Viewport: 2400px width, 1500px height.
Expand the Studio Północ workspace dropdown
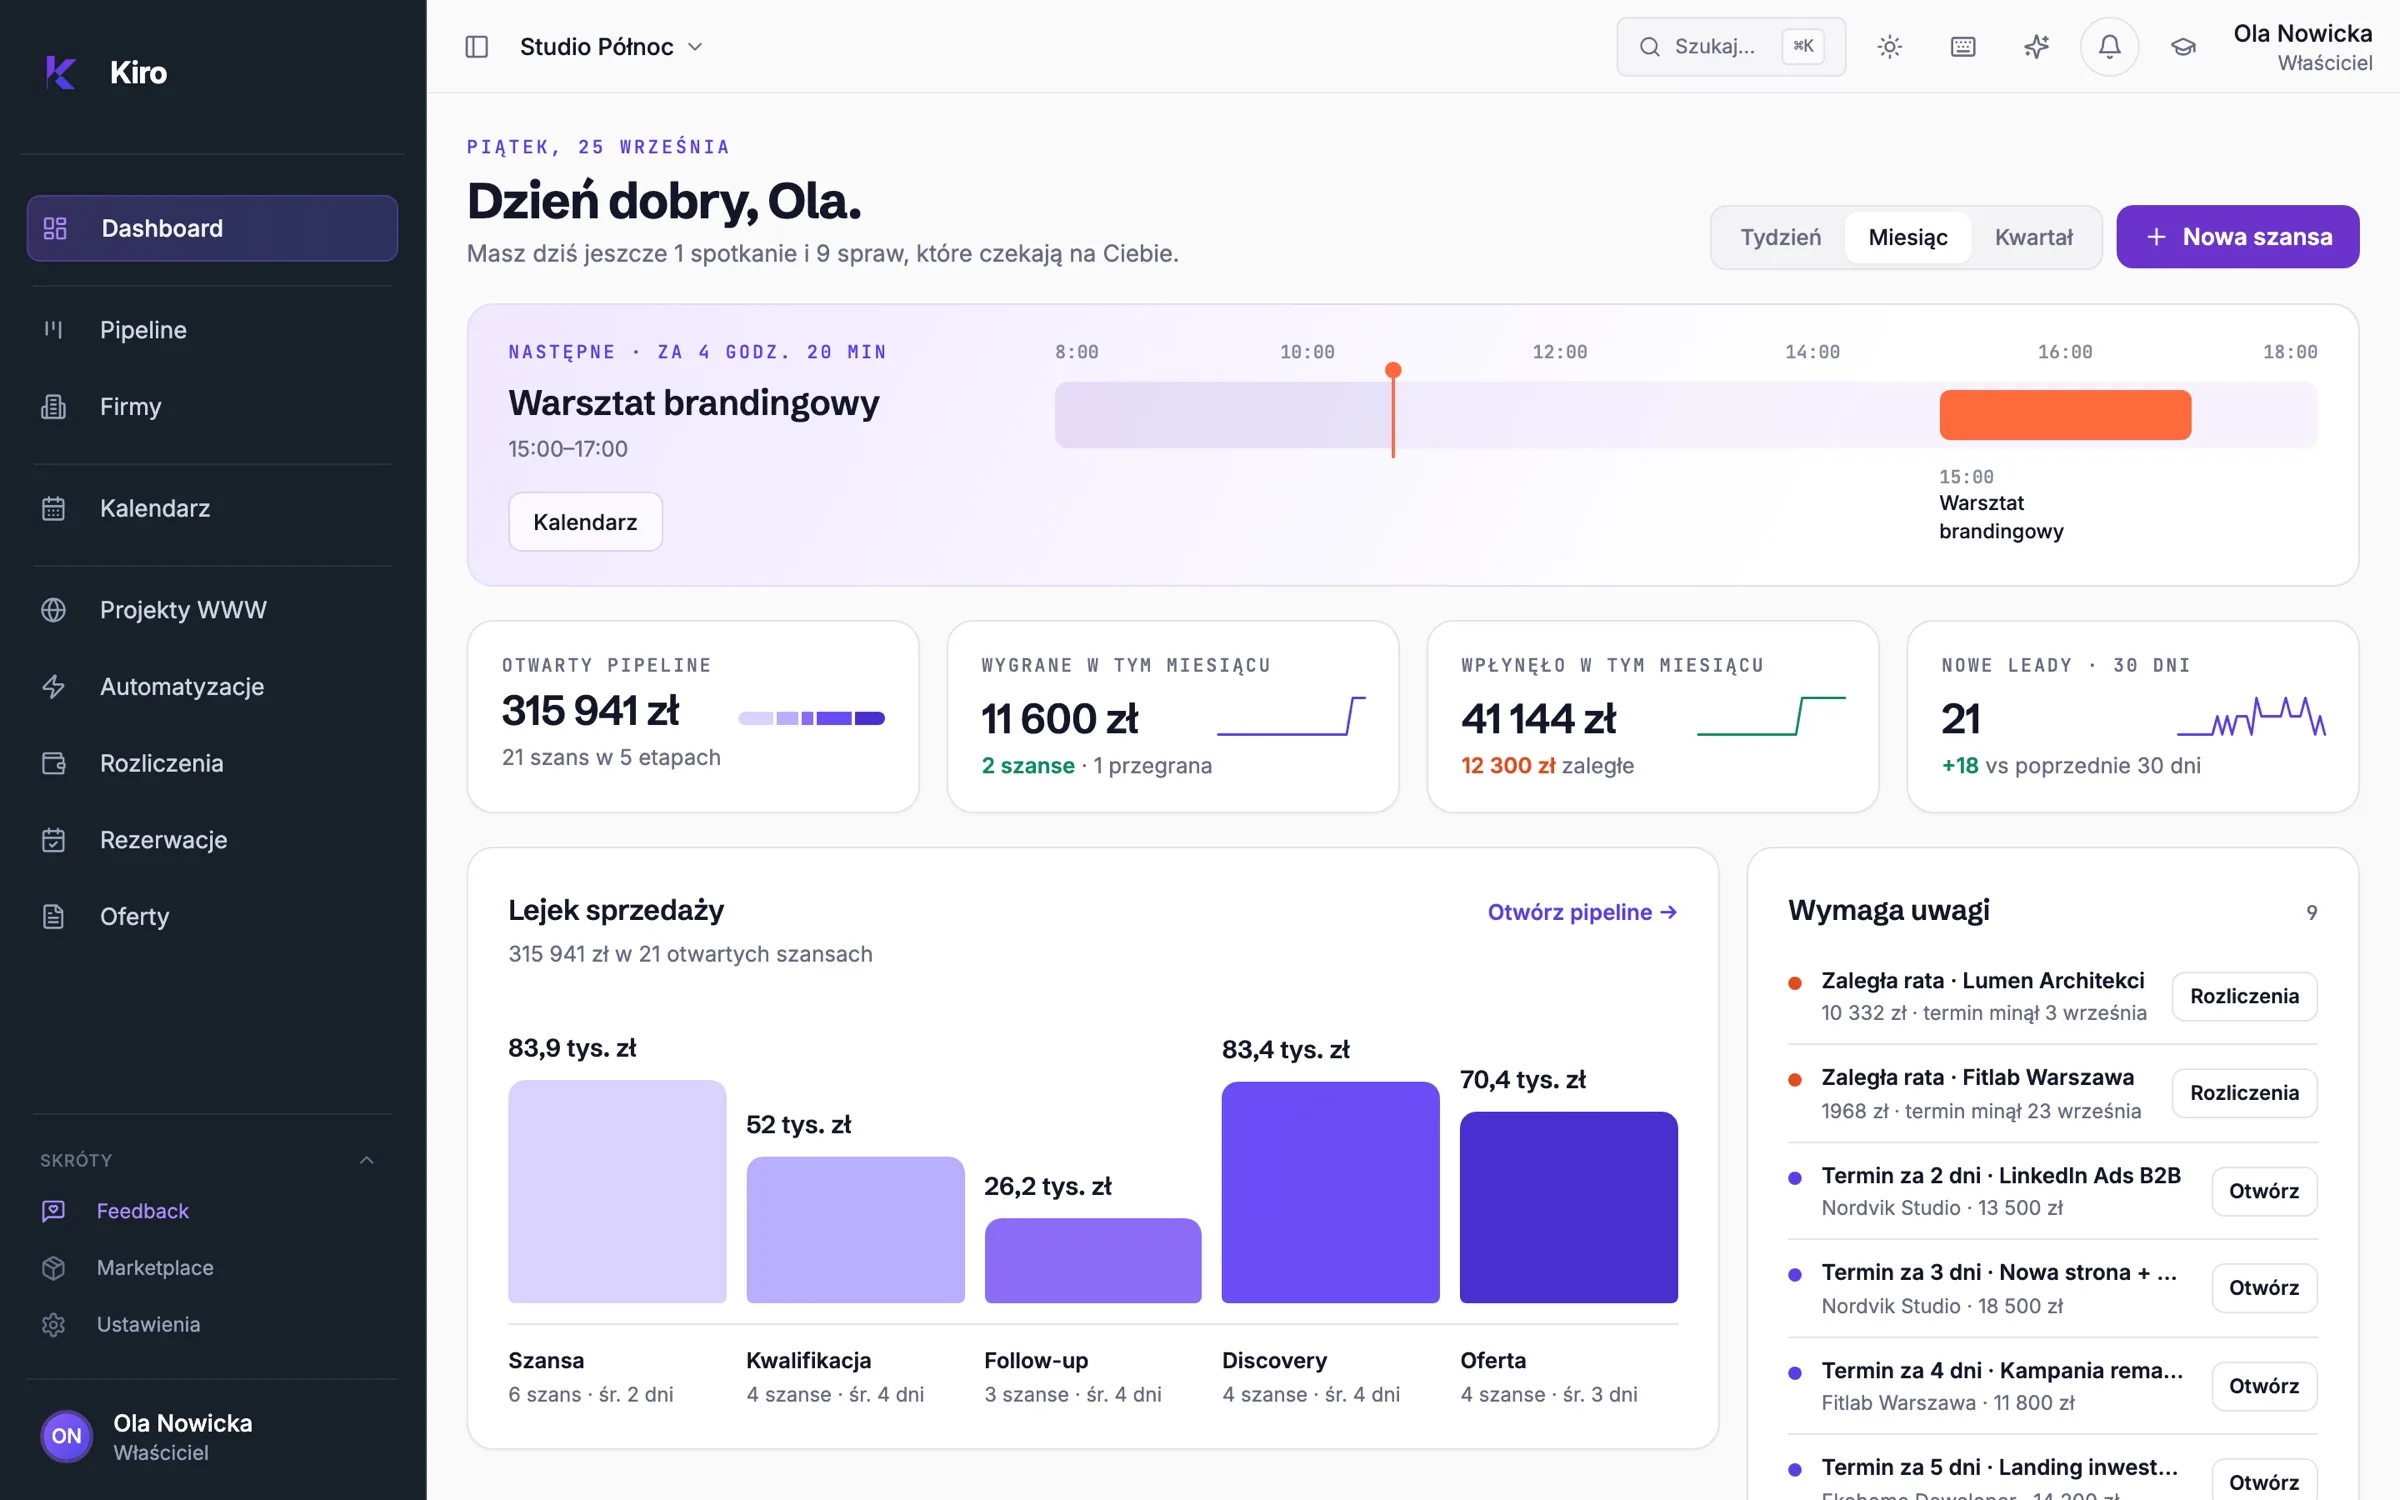611,47
